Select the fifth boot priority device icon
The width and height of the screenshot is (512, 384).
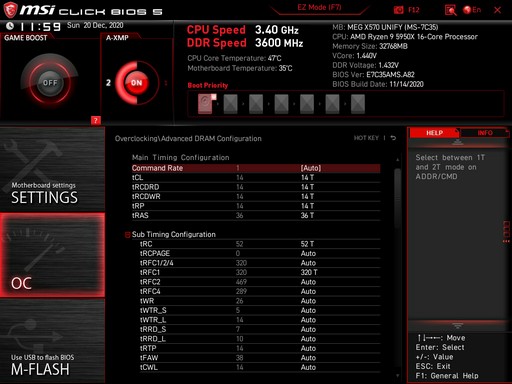307,104
